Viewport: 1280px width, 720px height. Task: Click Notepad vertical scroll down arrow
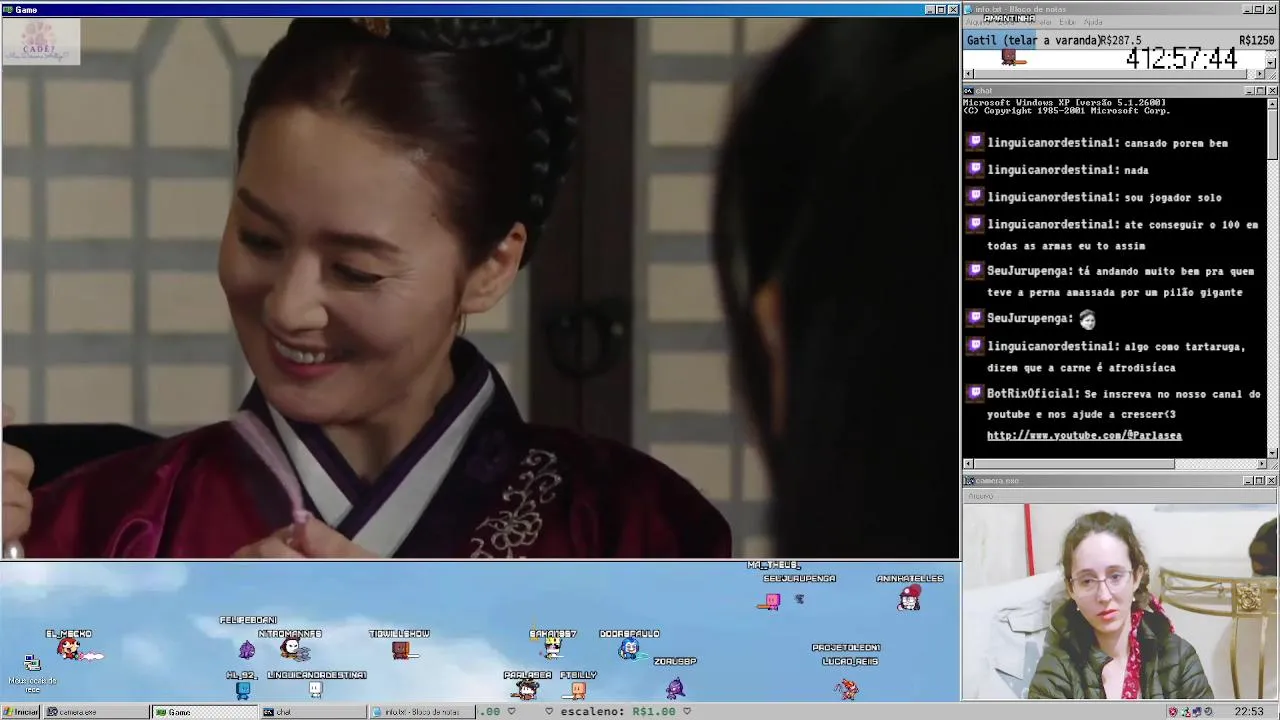(x=1272, y=63)
